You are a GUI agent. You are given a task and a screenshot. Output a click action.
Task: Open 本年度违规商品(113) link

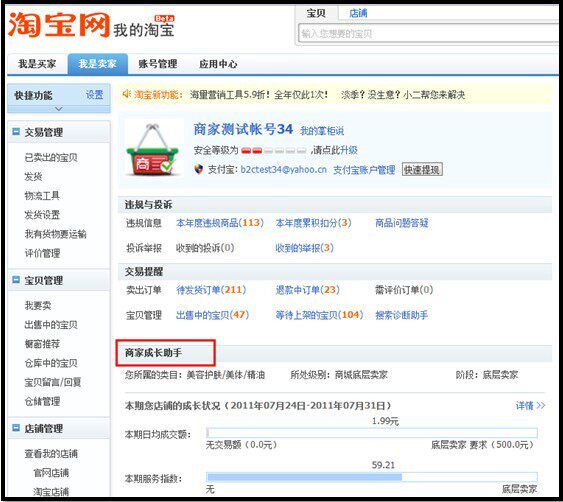(220, 223)
